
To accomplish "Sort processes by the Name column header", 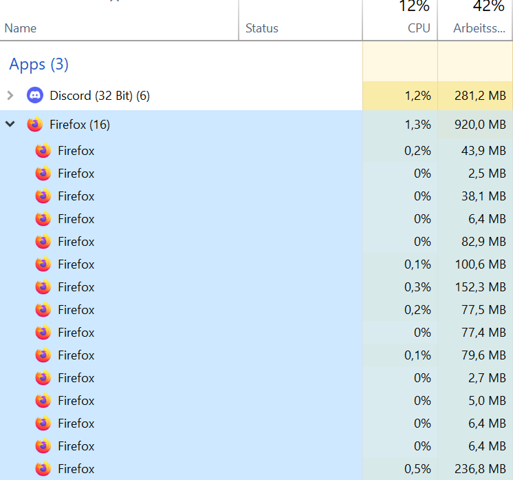I will (x=20, y=28).
